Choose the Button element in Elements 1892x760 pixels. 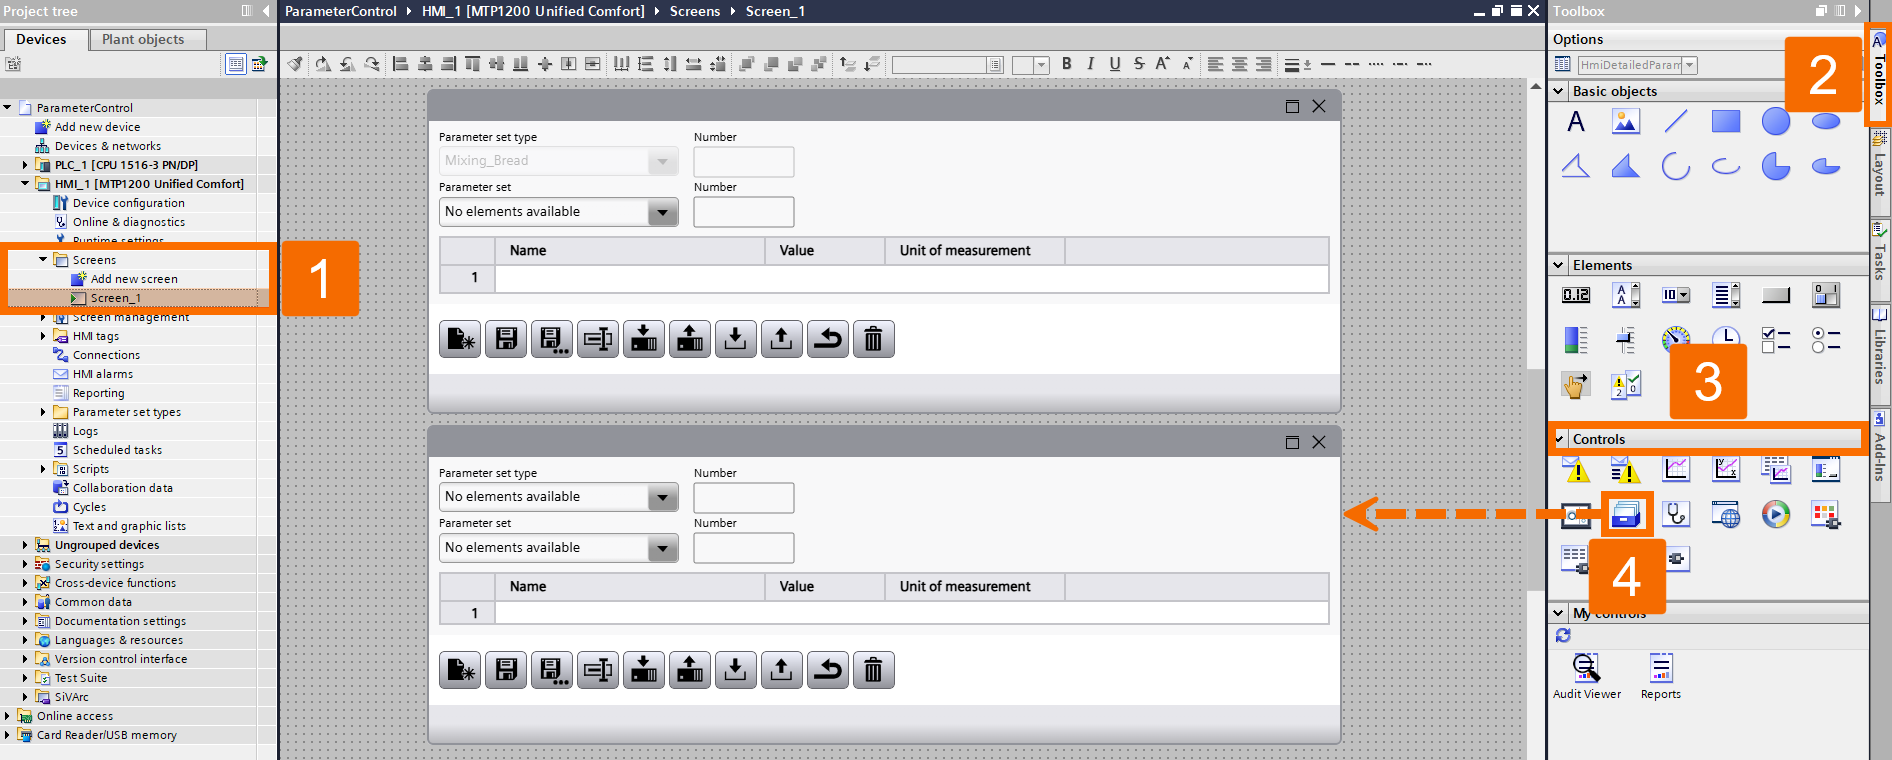[x=1776, y=295]
